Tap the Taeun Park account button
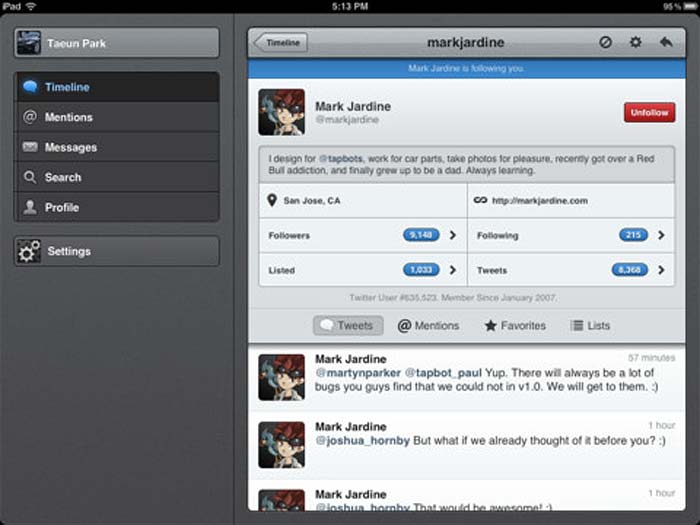 [x=117, y=43]
